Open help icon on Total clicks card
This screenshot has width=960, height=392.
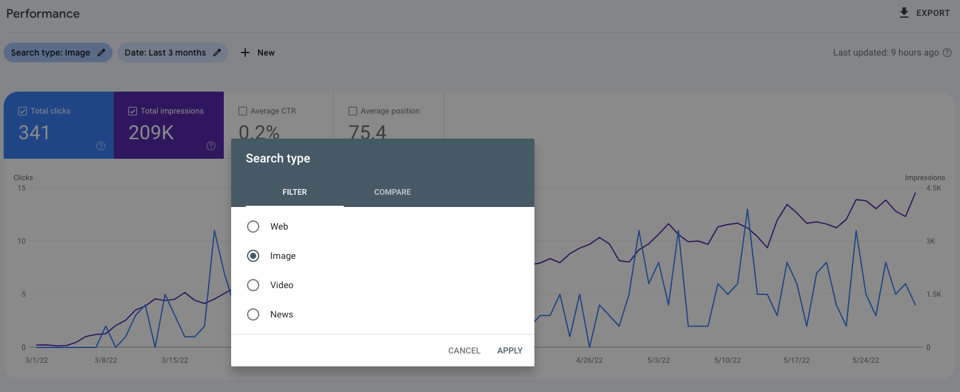101,146
